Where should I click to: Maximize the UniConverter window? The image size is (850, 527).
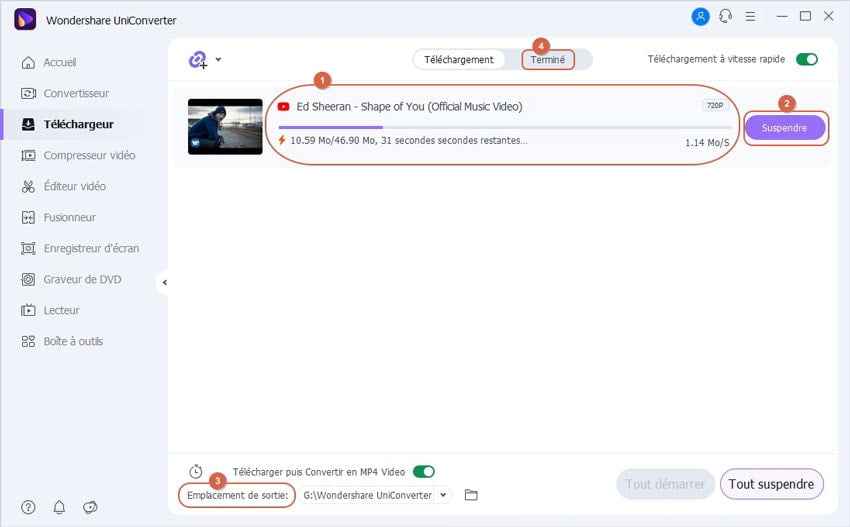[806, 16]
